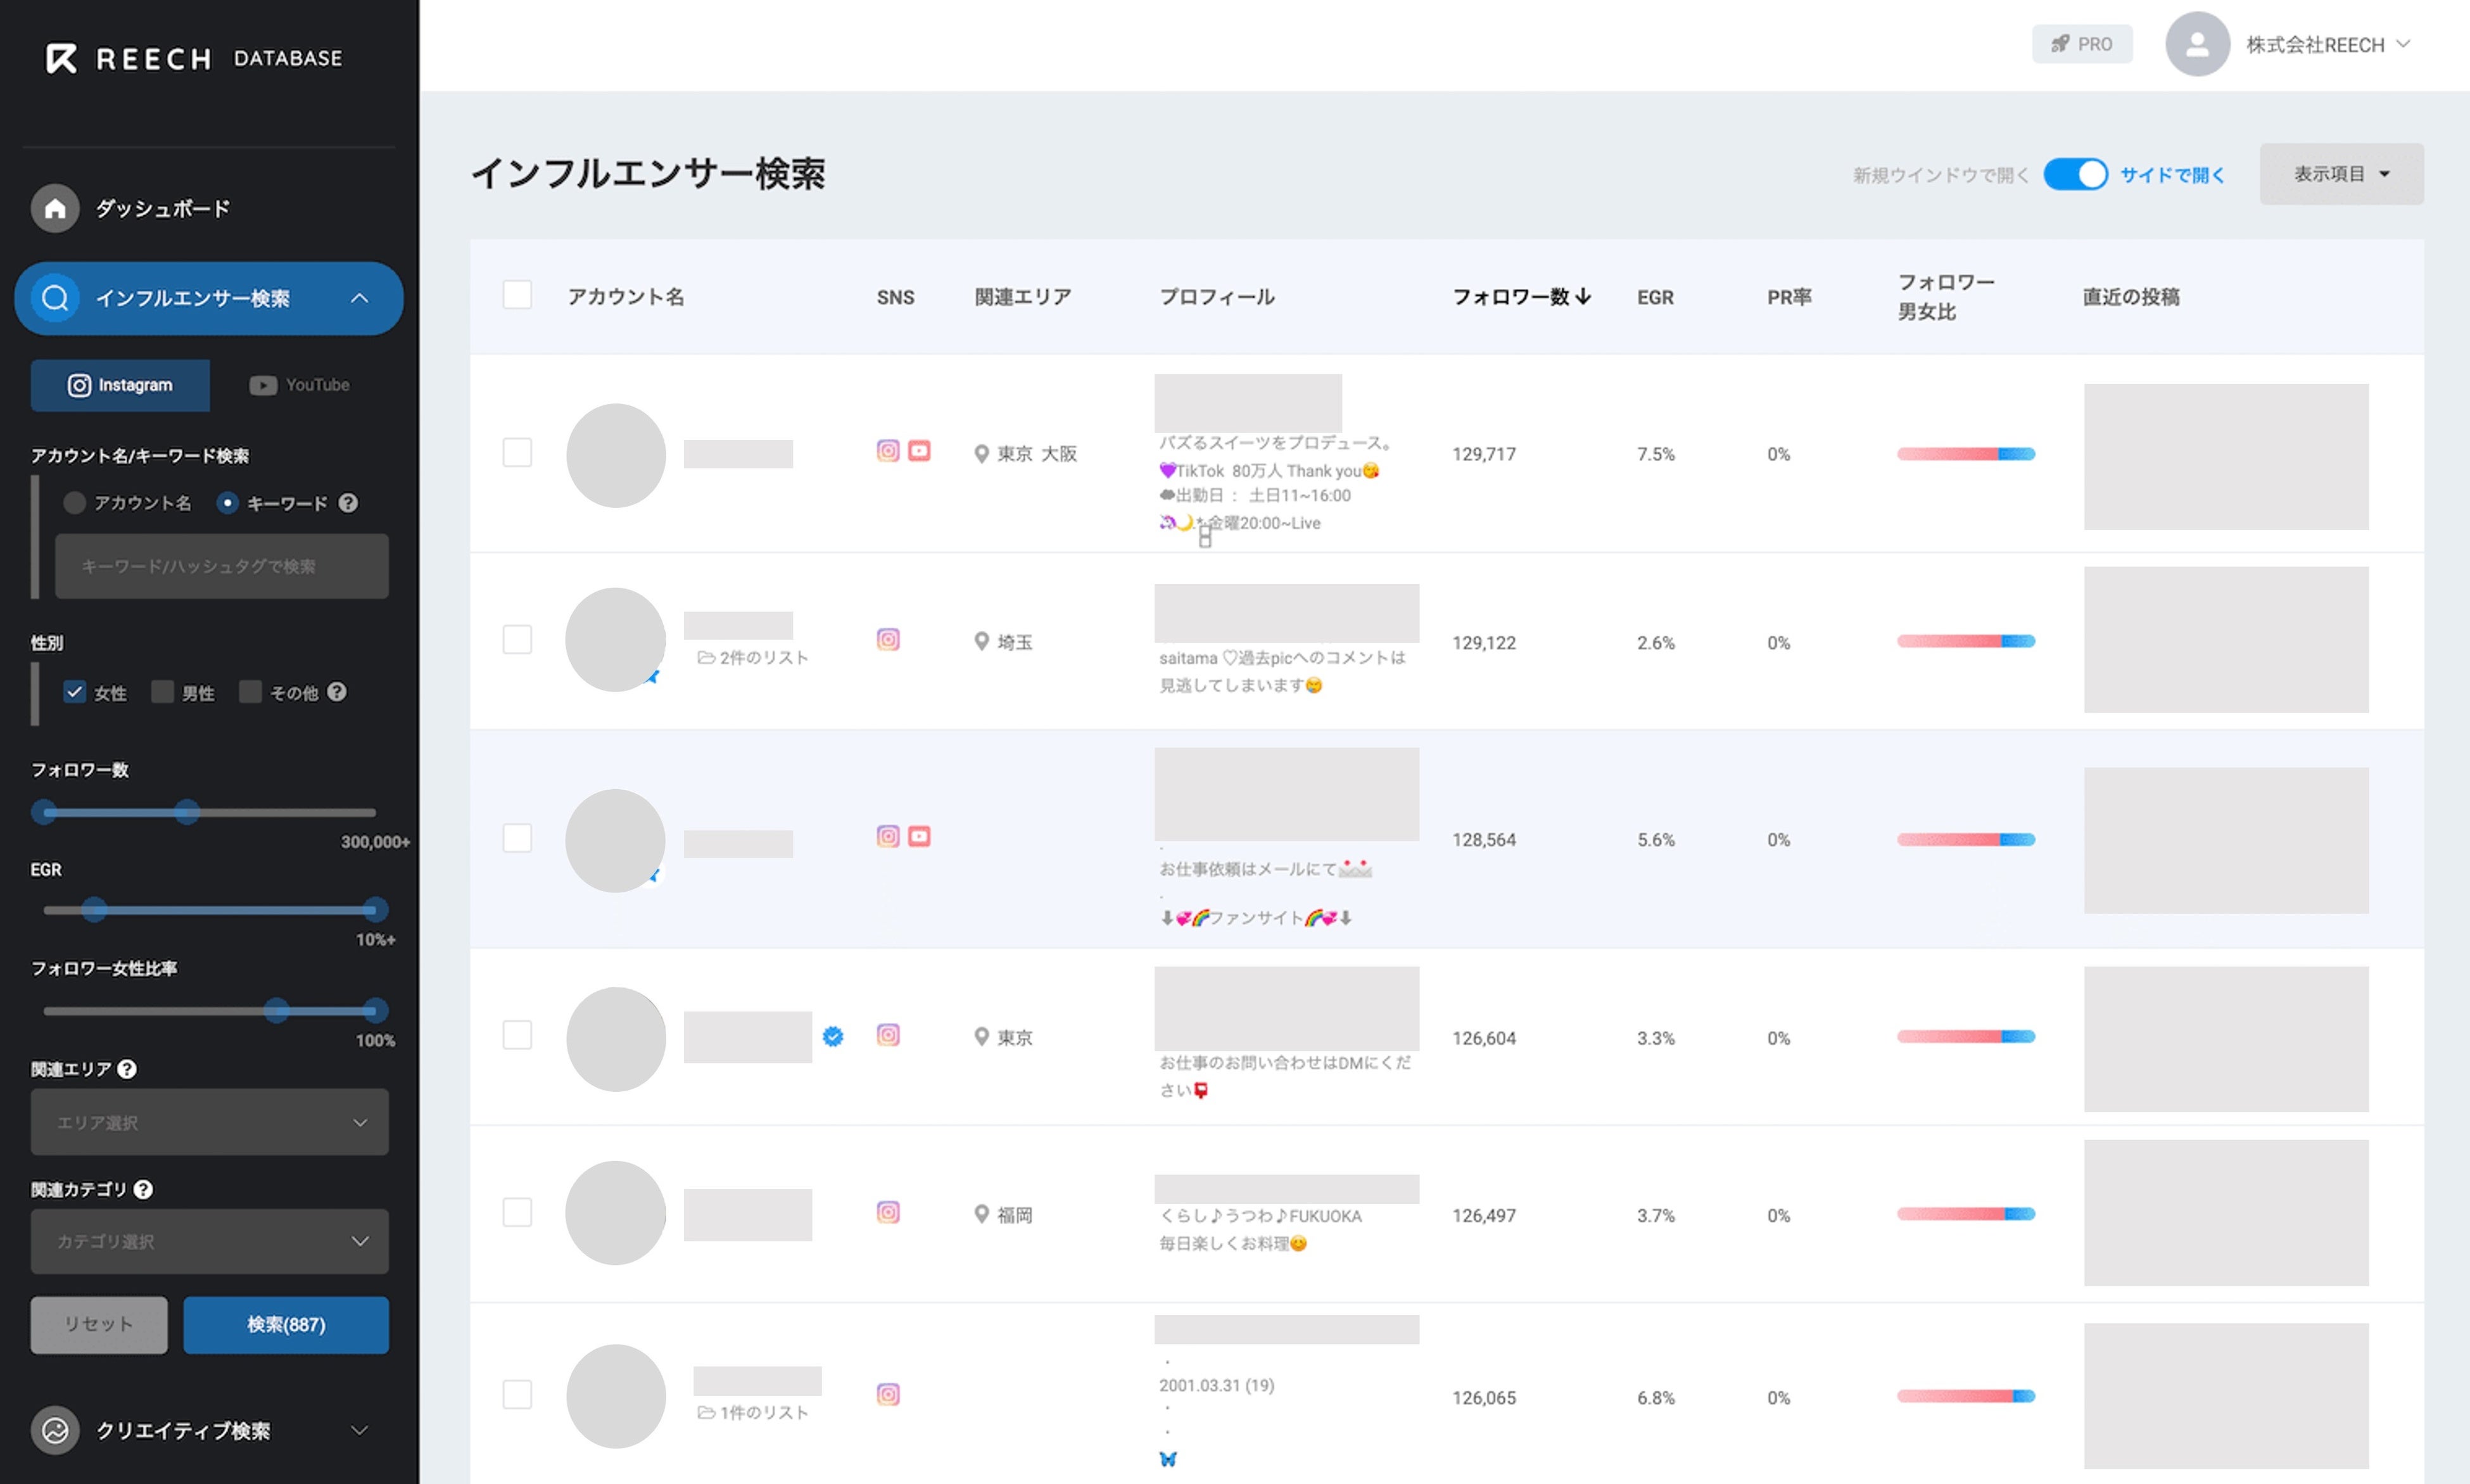This screenshot has width=2470, height=1484.
Task: Click the keyword search help question icon
Action: tap(348, 503)
